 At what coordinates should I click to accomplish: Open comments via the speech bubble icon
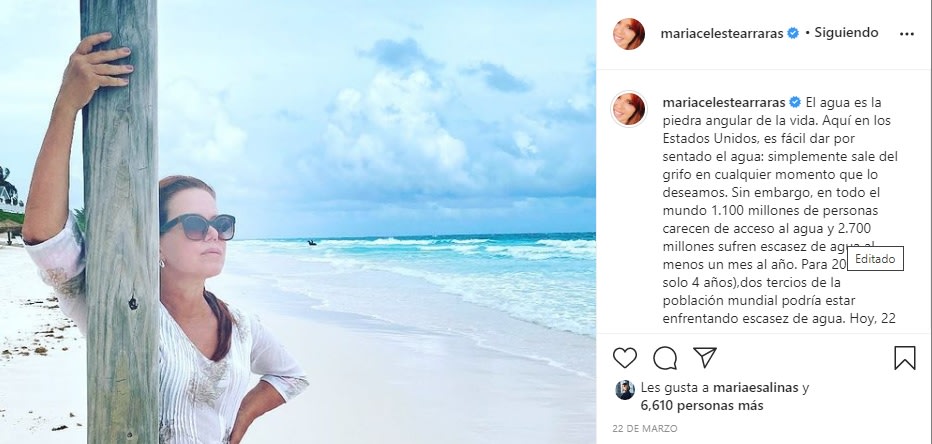click(x=665, y=358)
